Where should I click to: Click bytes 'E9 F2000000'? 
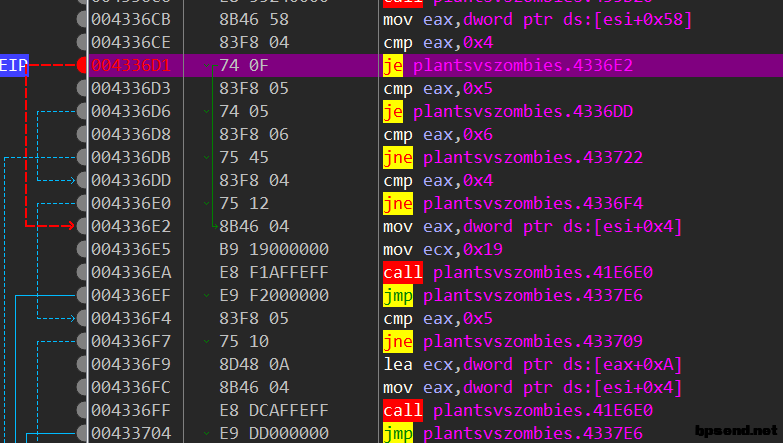[274, 295]
